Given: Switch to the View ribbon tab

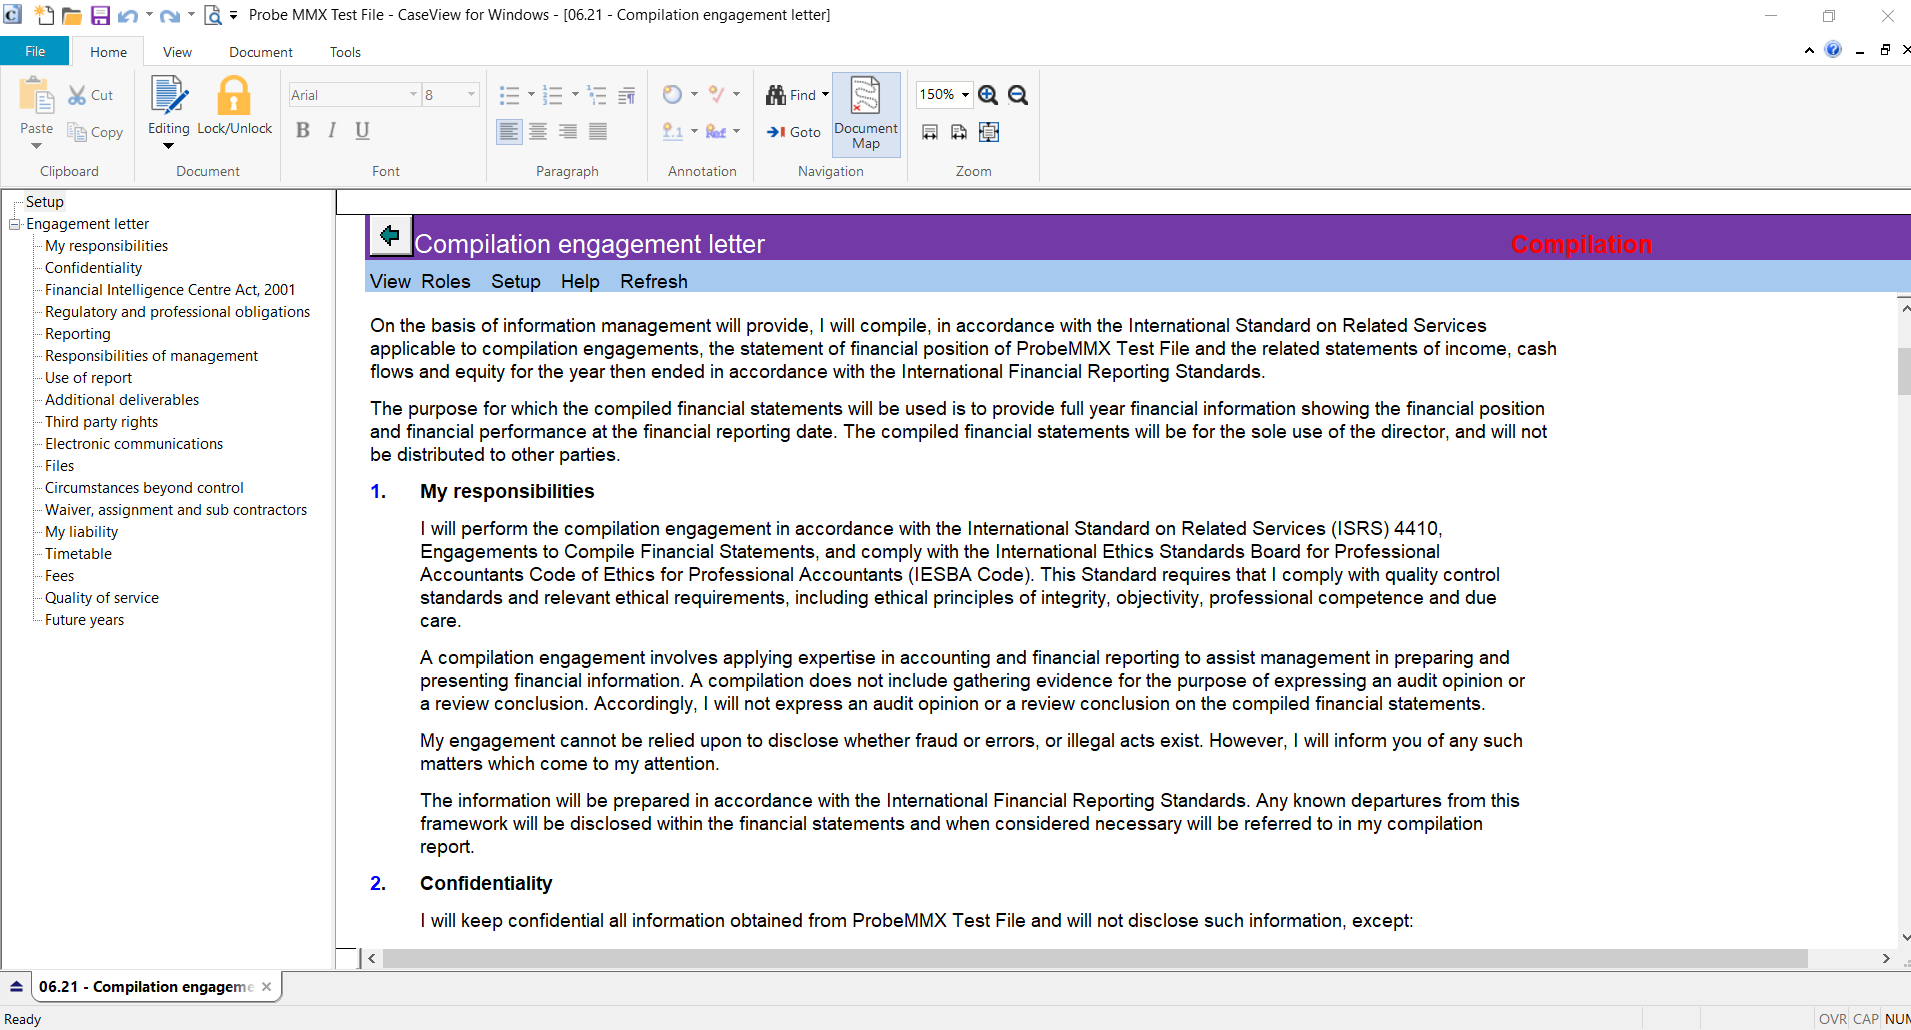Looking at the screenshot, I should tap(177, 52).
